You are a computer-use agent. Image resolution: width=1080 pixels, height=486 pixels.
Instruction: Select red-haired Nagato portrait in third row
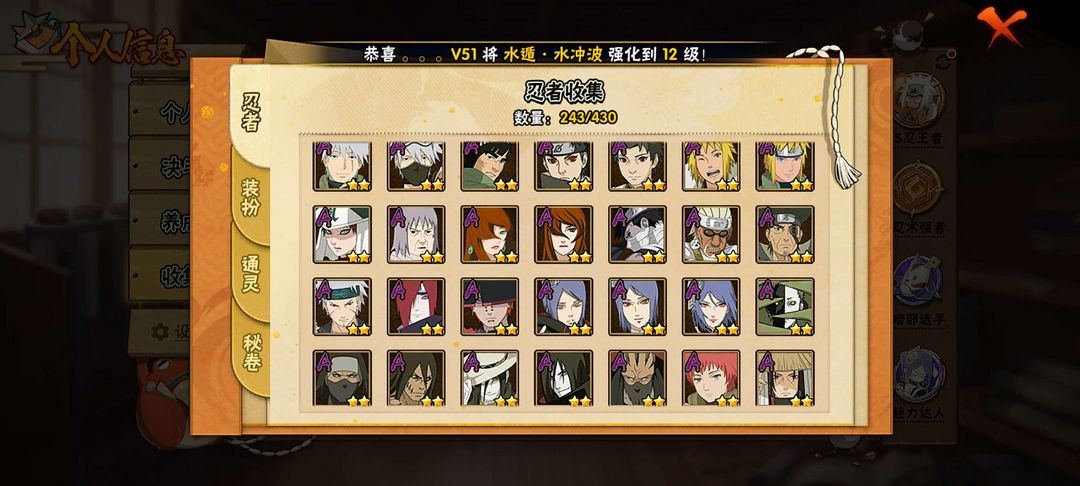(416, 306)
